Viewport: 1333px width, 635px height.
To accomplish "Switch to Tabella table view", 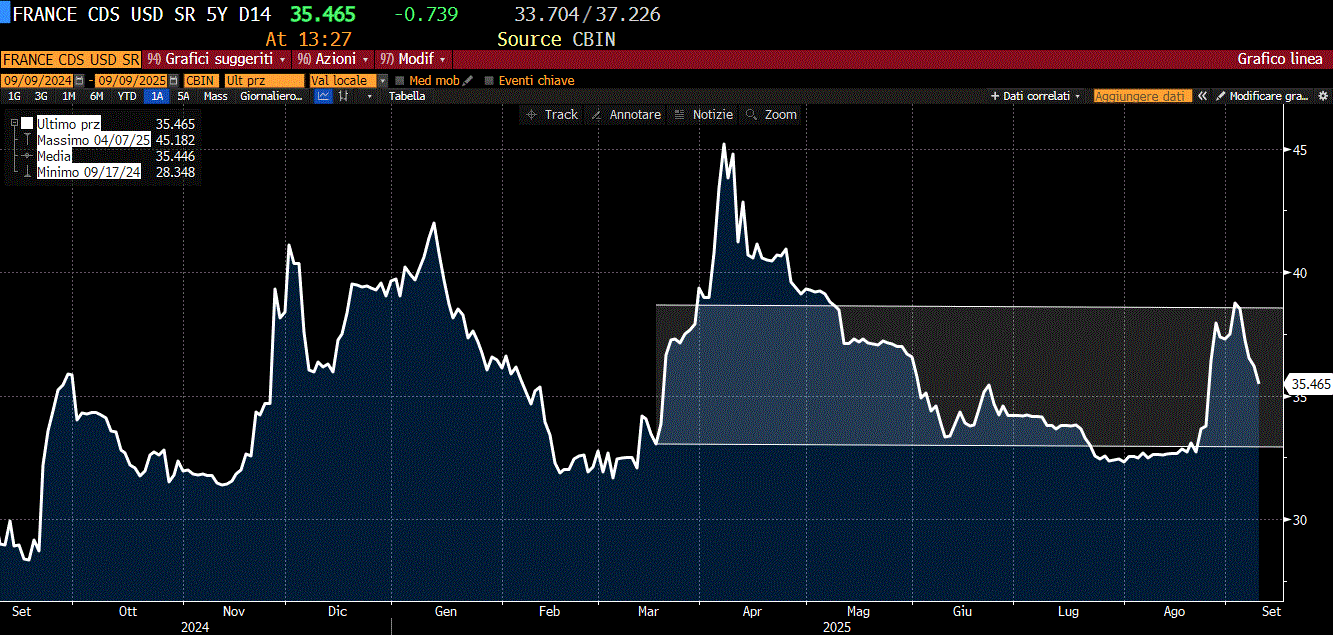I will pos(407,96).
